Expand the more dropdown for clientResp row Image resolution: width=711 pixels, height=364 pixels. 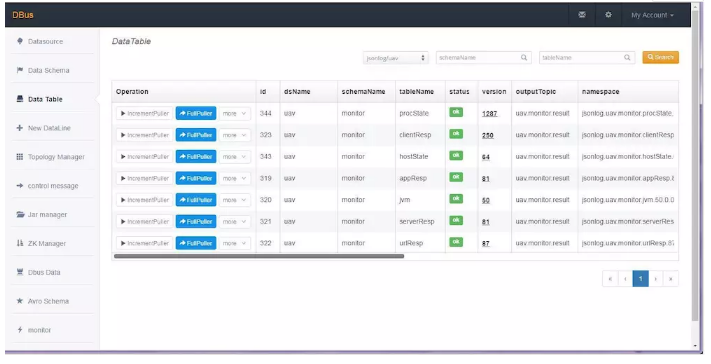click(x=234, y=135)
